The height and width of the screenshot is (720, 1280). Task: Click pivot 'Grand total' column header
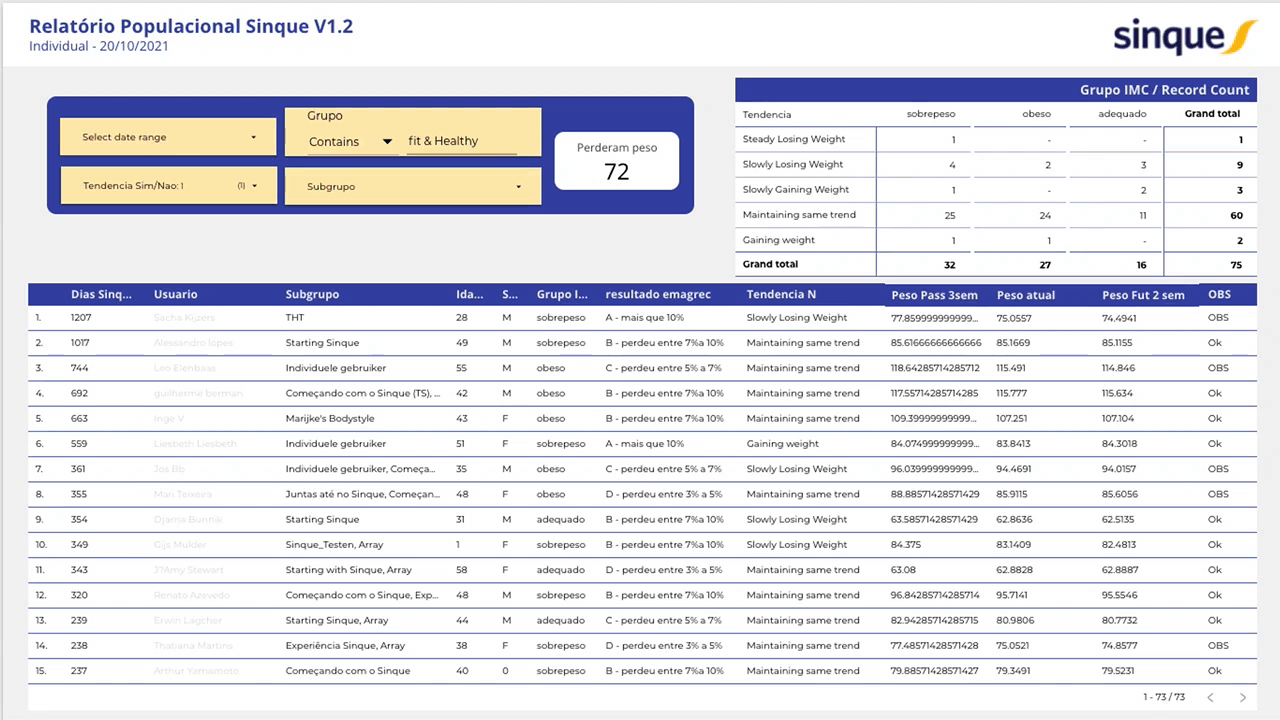tap(1212, 114)
